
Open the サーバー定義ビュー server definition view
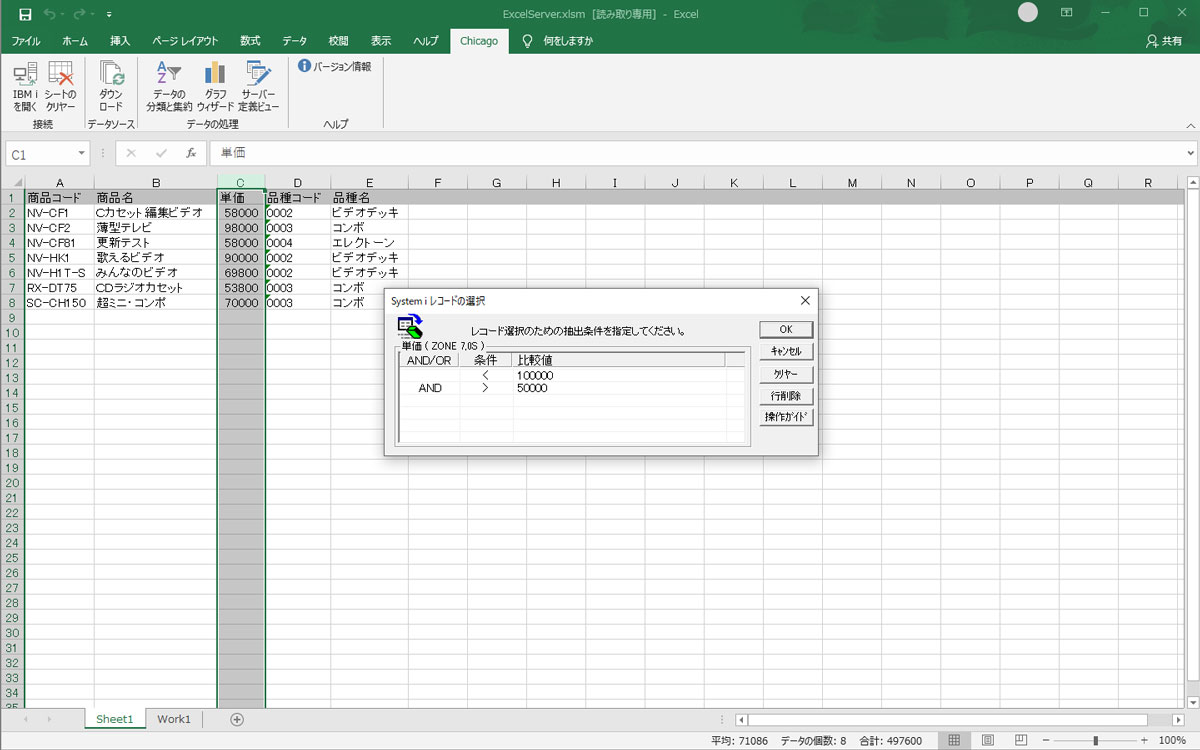[259, 86]
